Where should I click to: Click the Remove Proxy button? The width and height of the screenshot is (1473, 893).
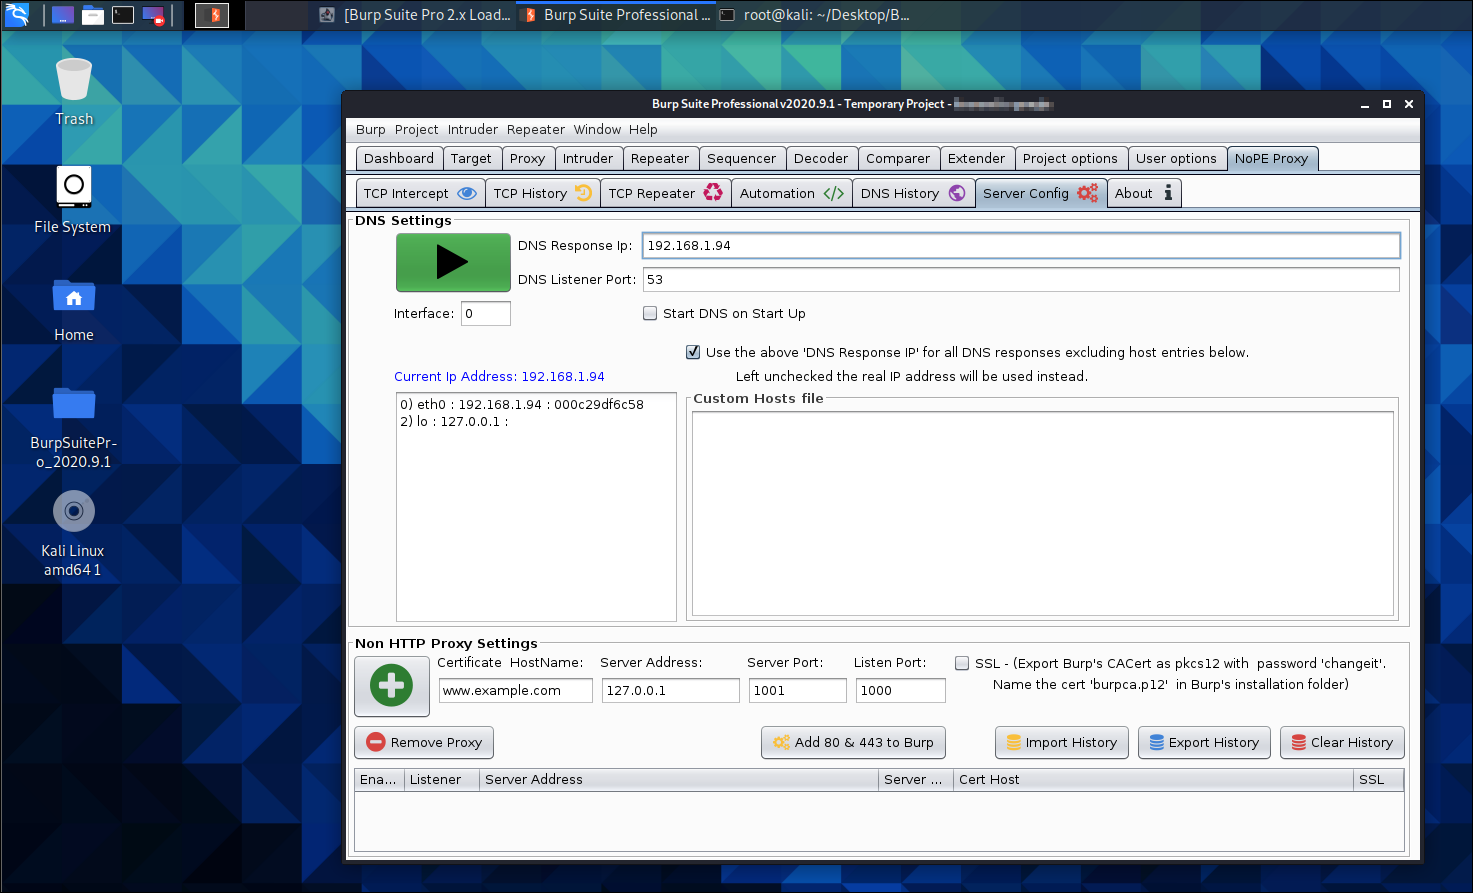424,742
